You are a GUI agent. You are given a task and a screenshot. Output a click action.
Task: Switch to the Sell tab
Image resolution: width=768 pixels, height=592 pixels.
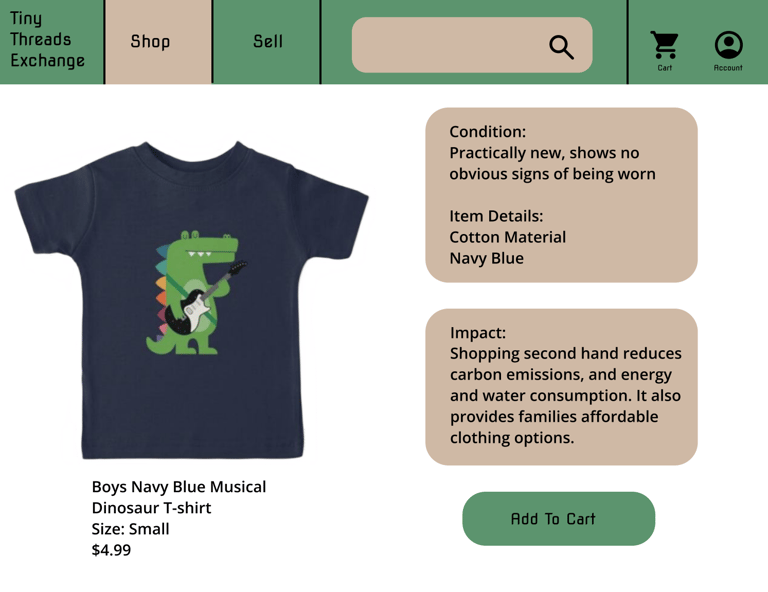pyautogui.click(x=267, y=42)
